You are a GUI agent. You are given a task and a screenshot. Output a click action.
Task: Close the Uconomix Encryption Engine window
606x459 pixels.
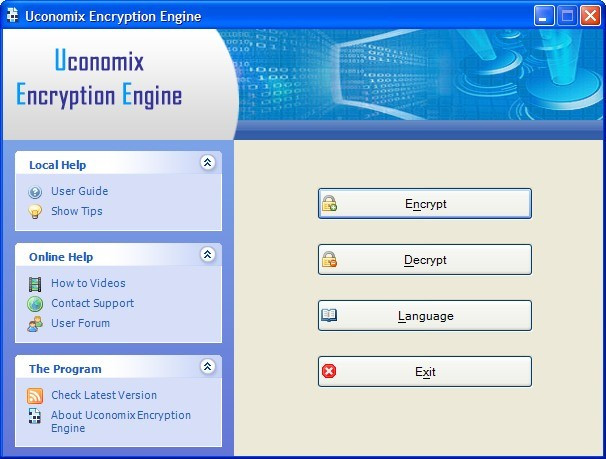[591, 16]
